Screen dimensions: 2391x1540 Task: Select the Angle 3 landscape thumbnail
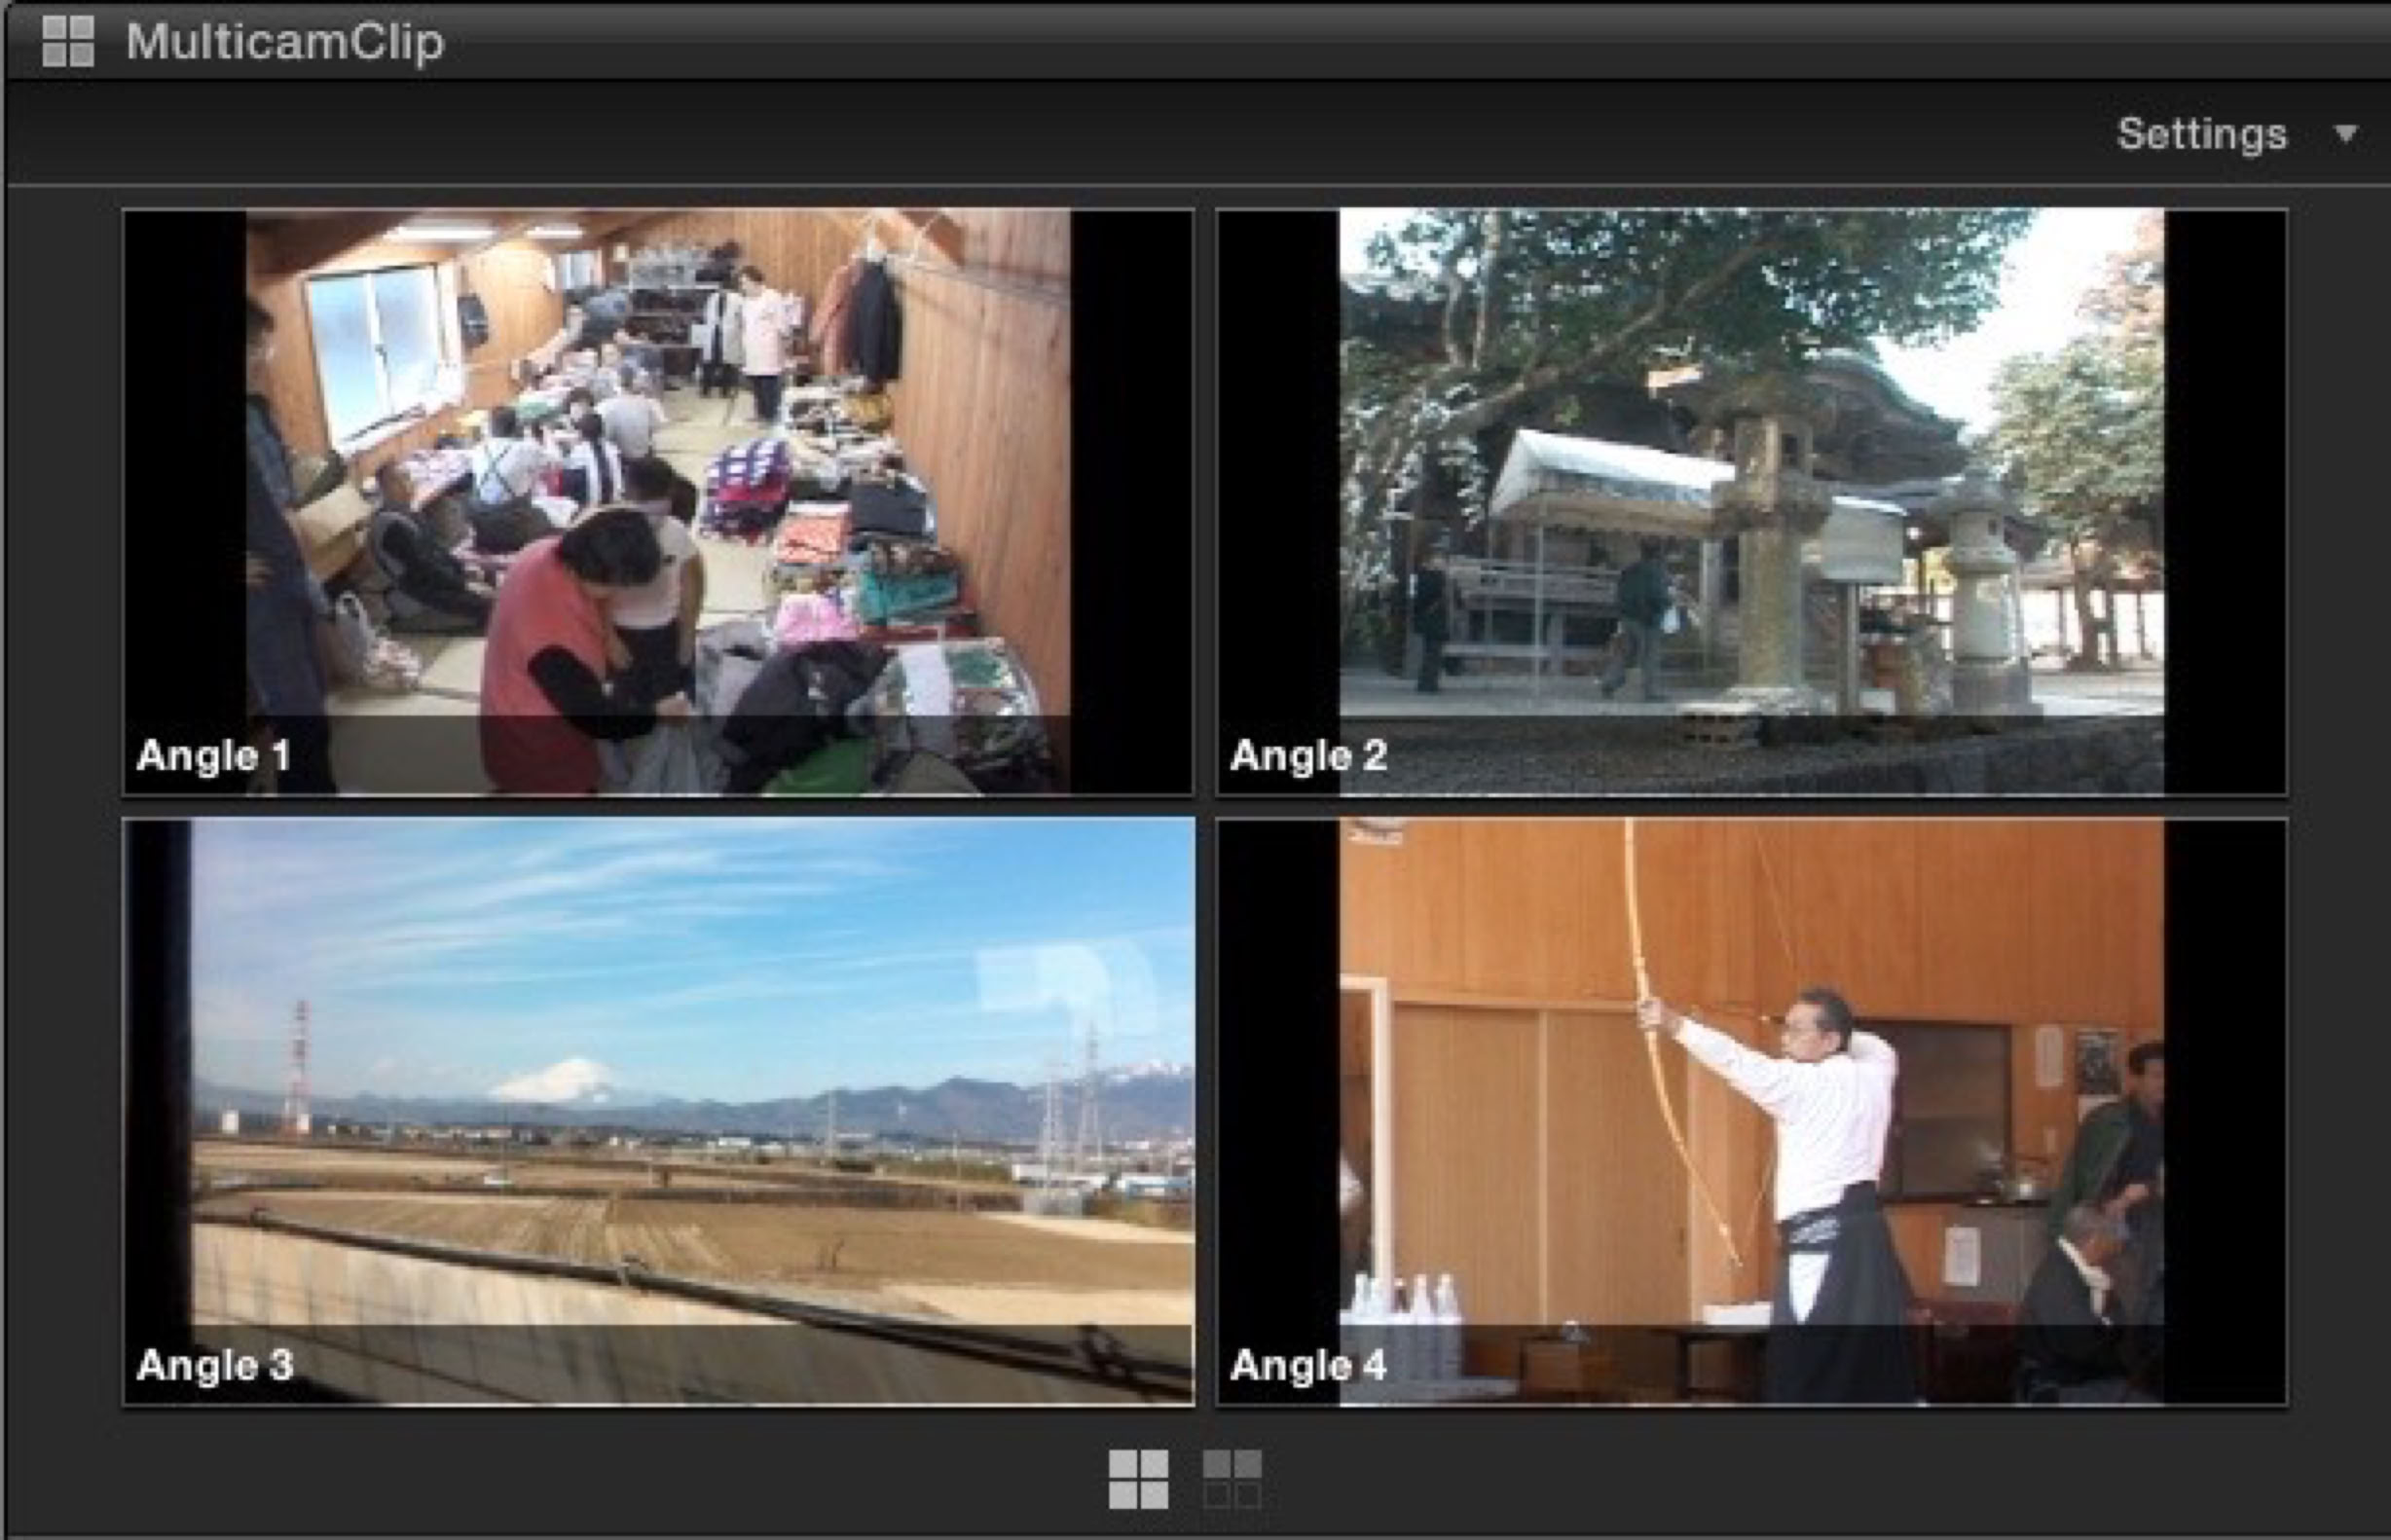pyautogui.click(x=658, y=1080)
